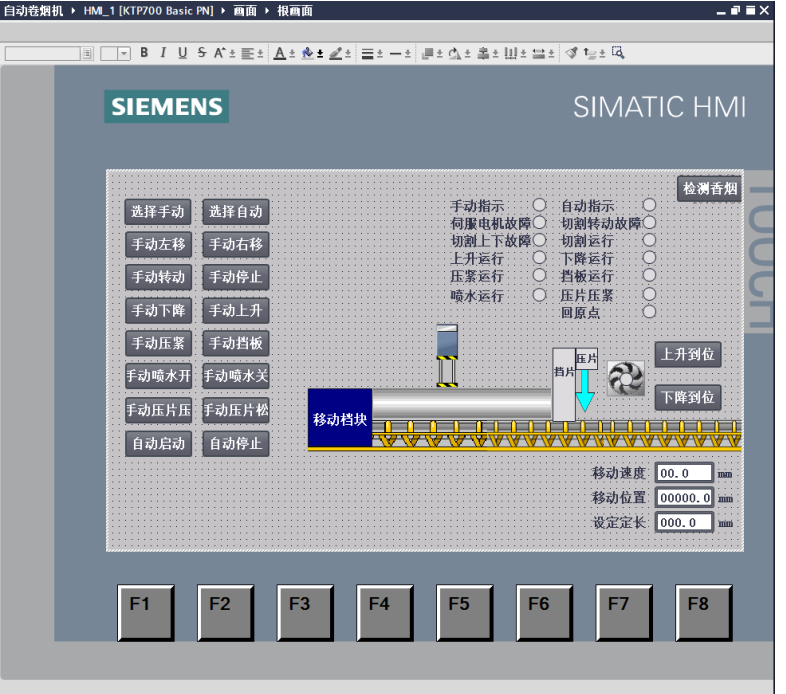Select the cyan down arrow graphic
Screen dimensions: 786x694
click(x=585, y=391)
